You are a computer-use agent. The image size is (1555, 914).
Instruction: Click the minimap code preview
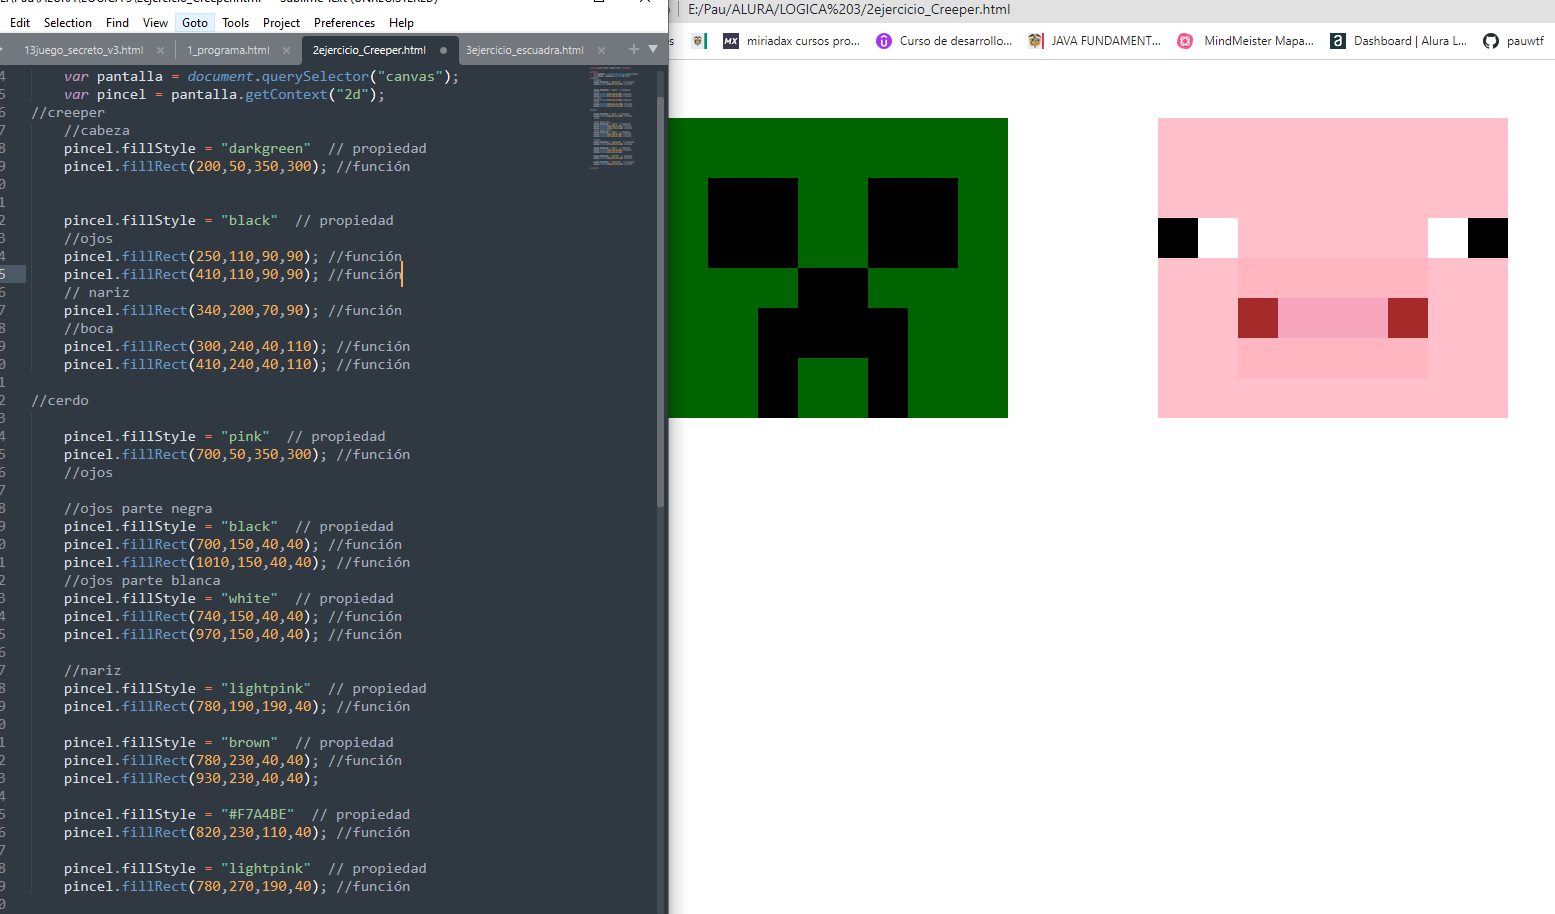[x=613, y=118]
